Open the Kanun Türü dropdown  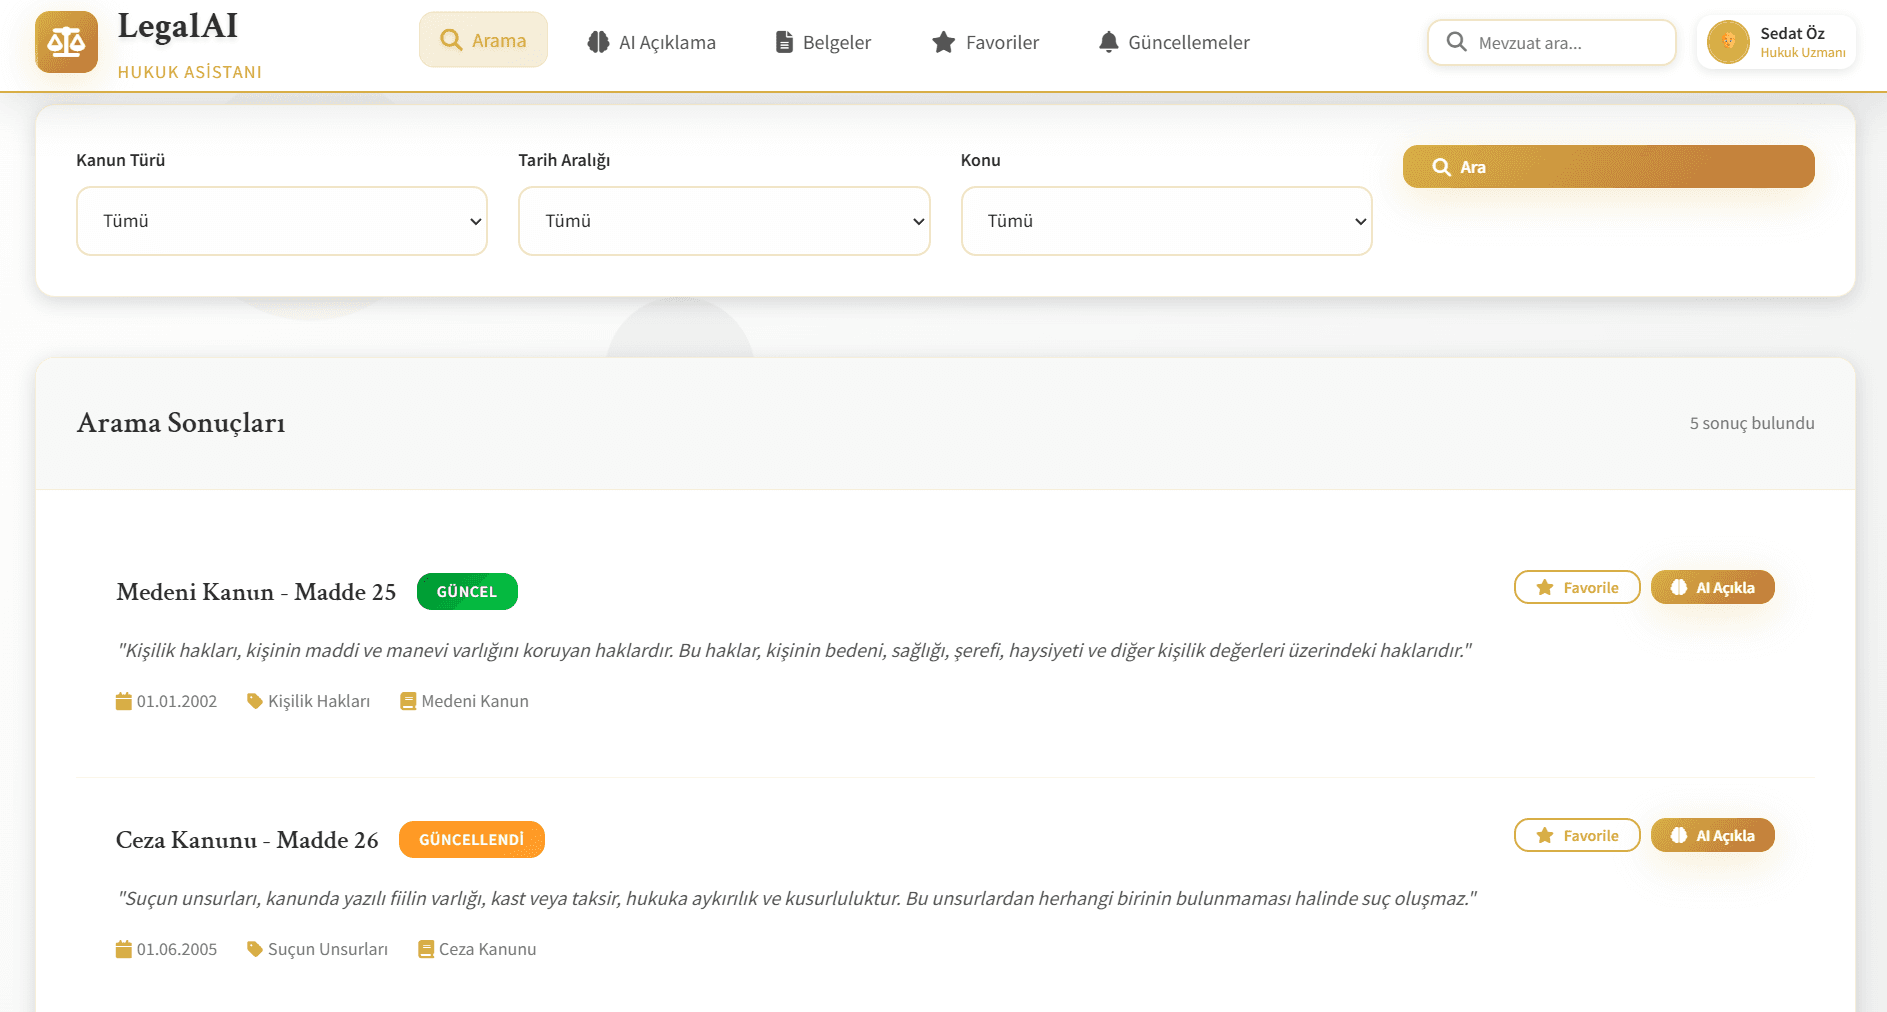[281, 221]
